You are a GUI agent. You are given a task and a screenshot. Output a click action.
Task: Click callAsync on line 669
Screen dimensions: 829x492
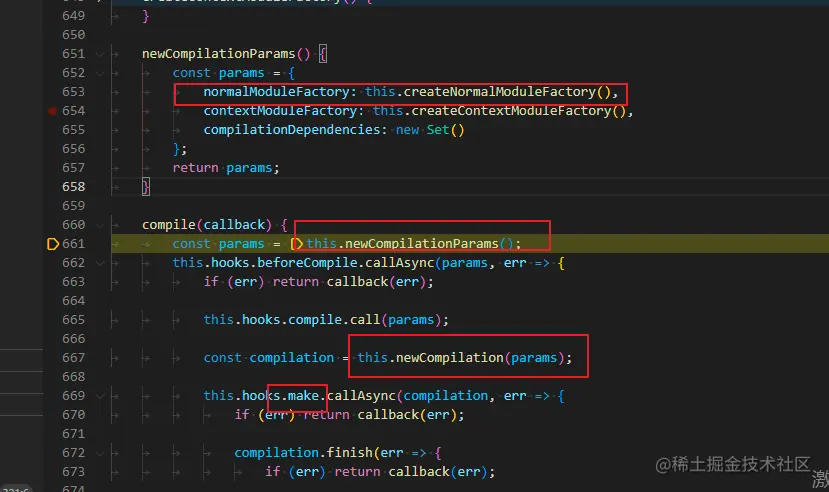(x=361, y=396)
